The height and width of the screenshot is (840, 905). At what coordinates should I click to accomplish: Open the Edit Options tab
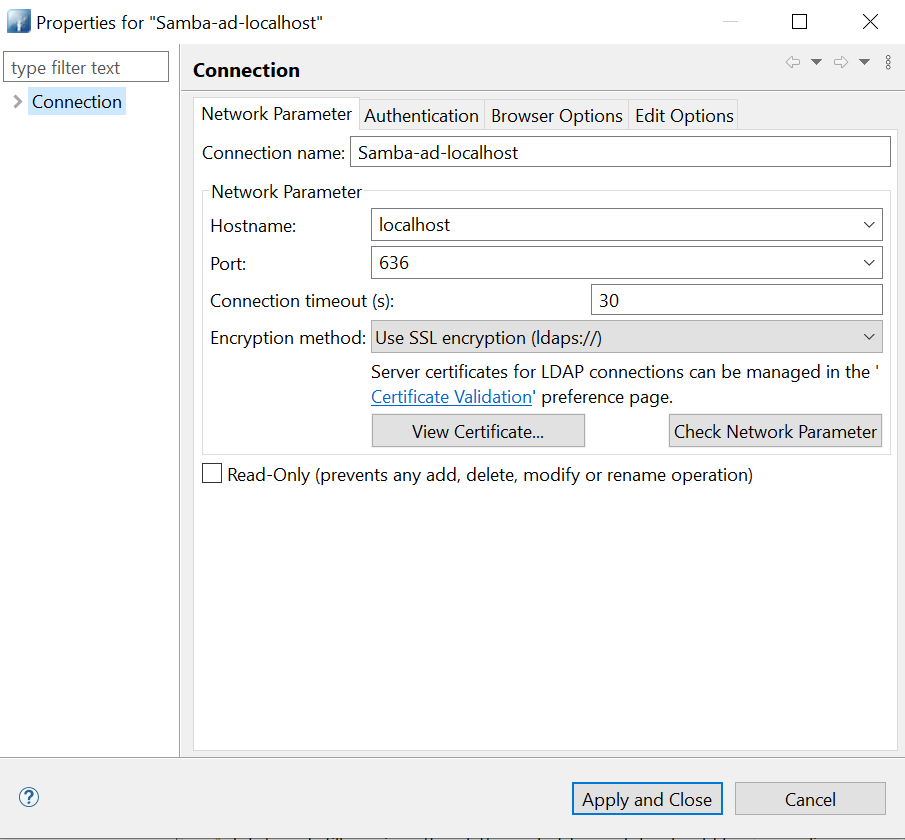(x=684, y=115)
